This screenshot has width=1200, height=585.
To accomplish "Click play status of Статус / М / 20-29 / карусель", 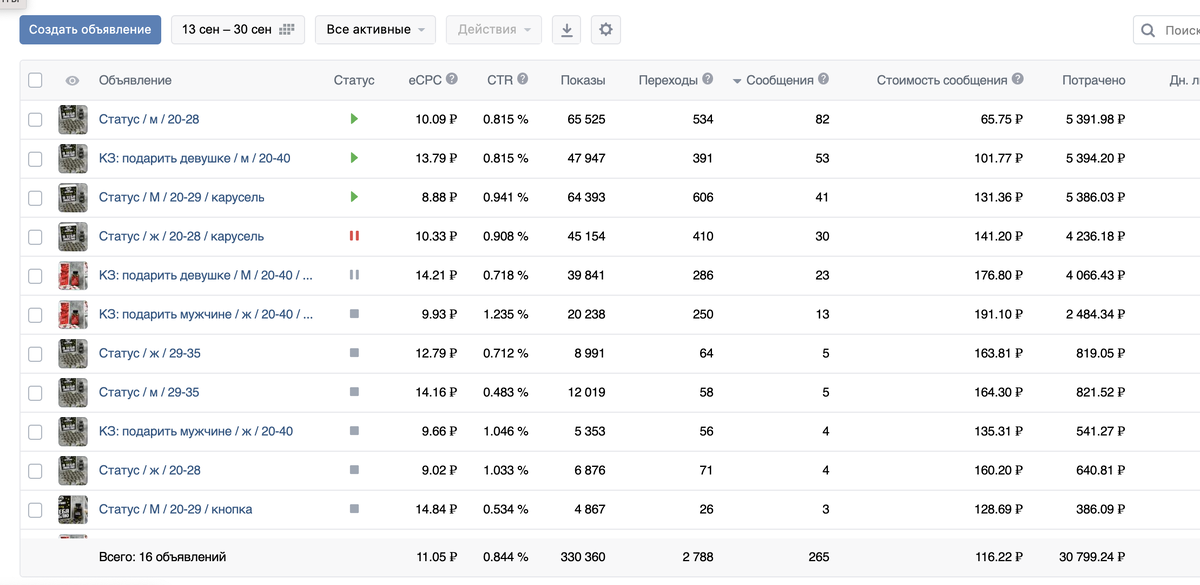I will point(354,197).
